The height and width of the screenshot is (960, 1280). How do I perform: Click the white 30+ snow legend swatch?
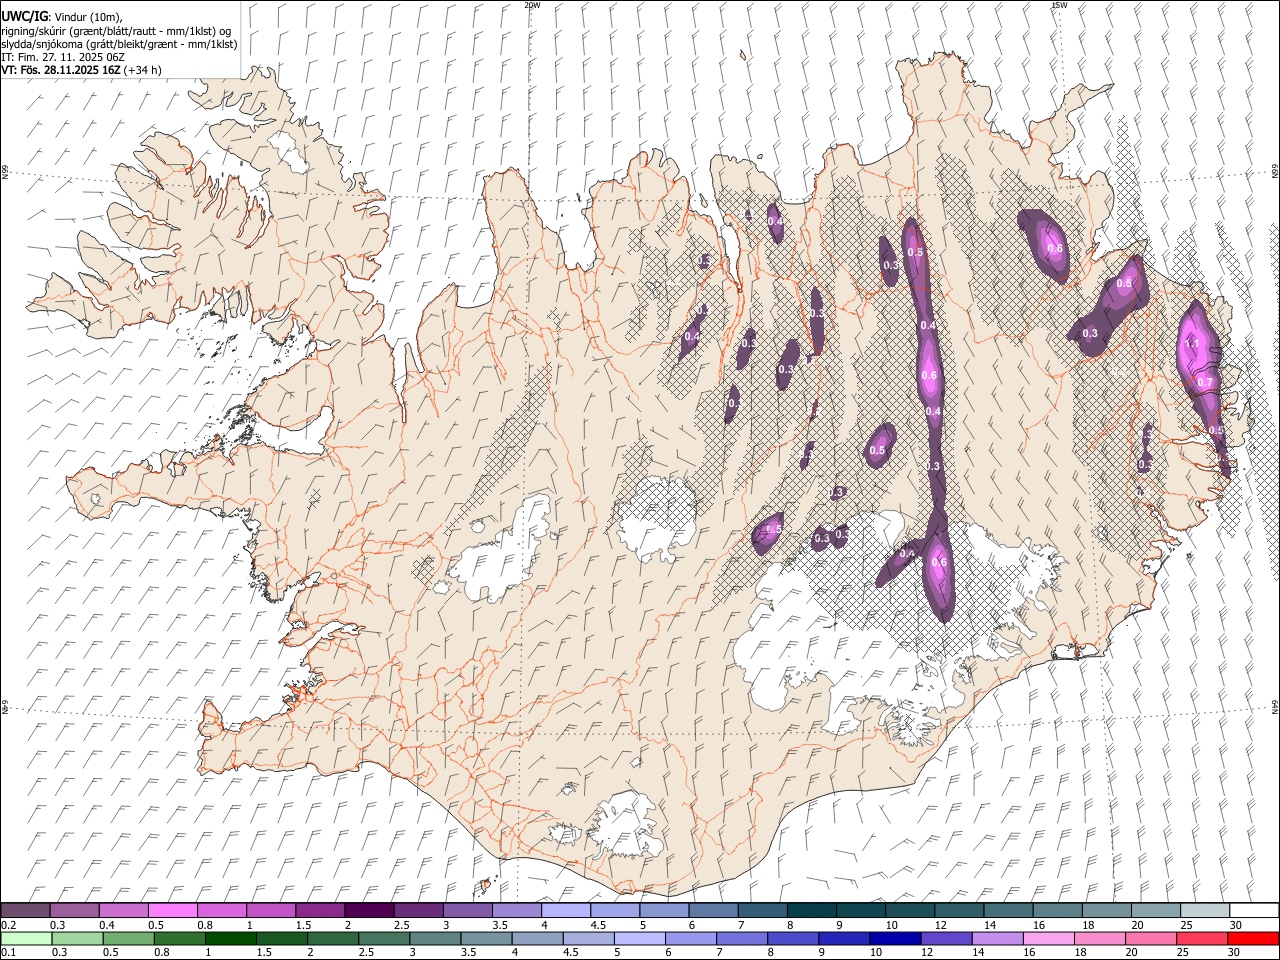pyautogui.click(x=1254, y=910)
